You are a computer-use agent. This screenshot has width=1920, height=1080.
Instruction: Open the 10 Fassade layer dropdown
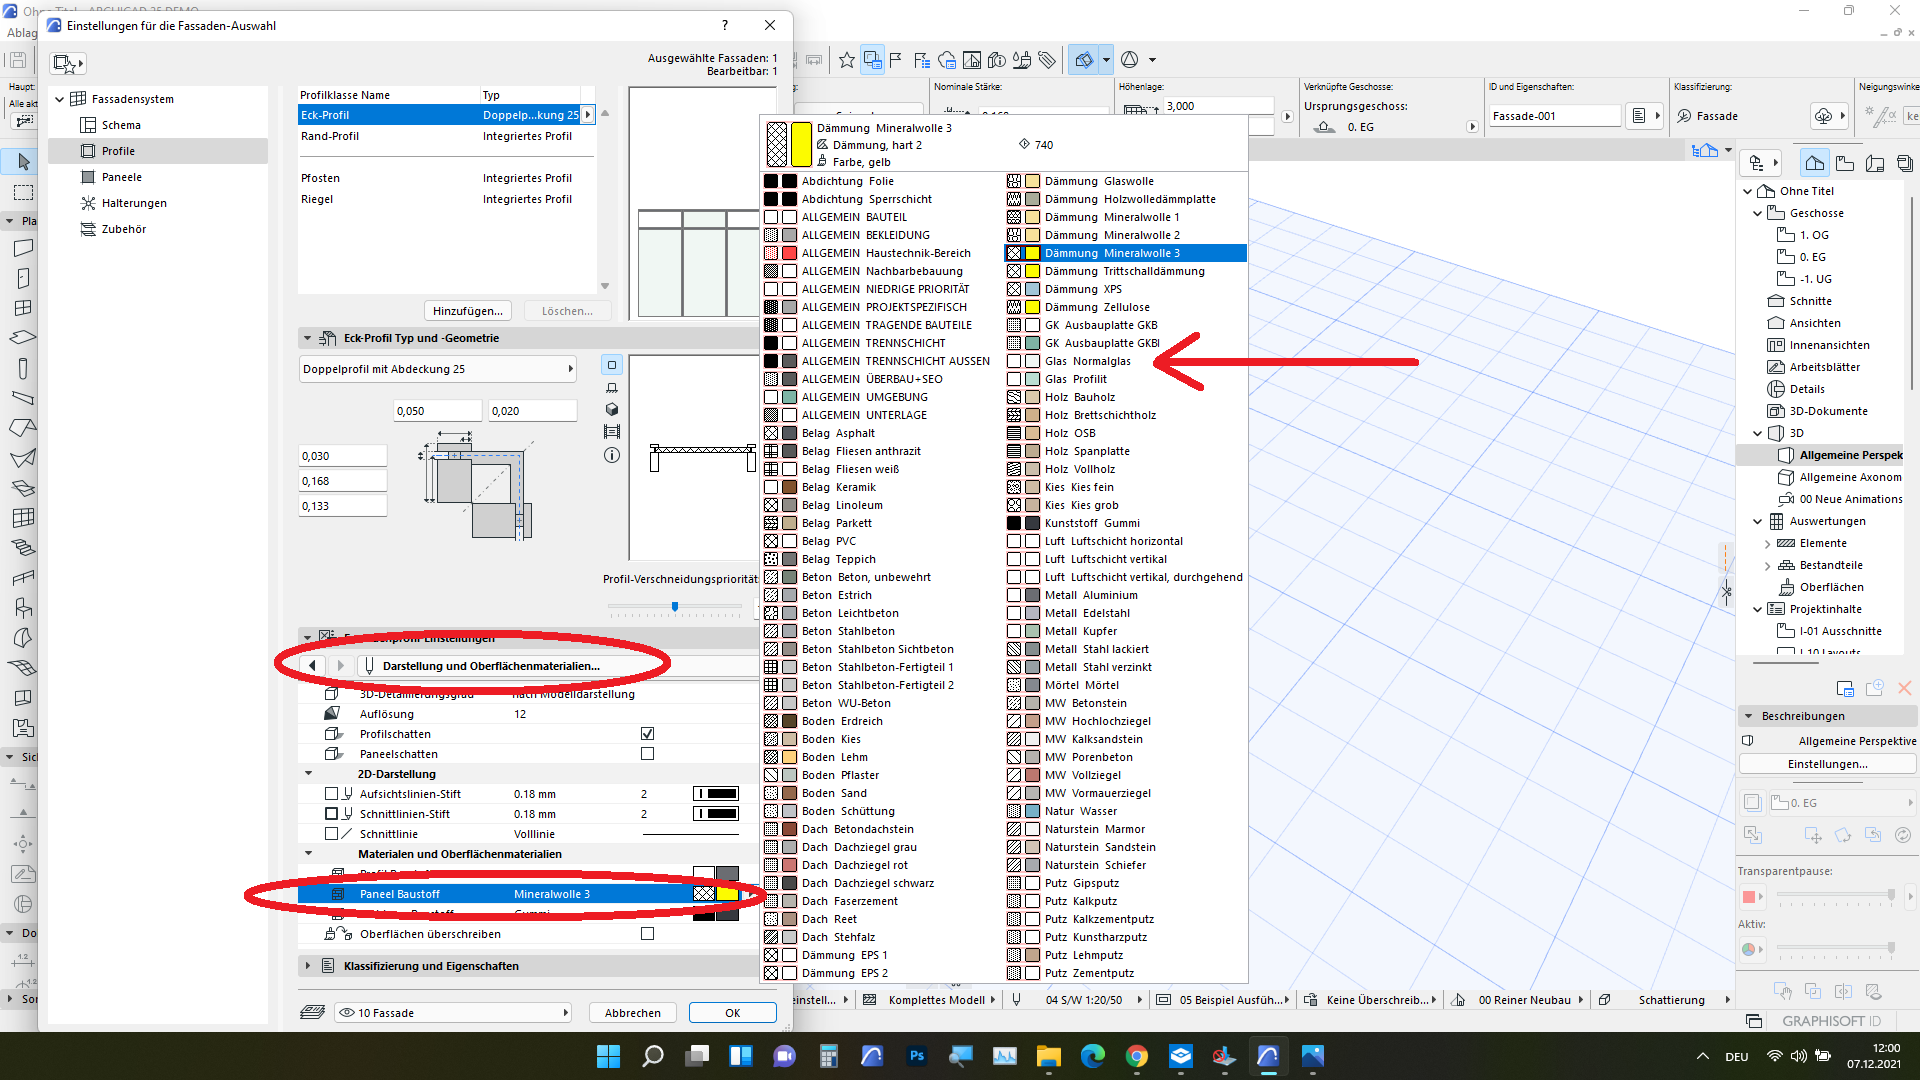click(454, 1013)
